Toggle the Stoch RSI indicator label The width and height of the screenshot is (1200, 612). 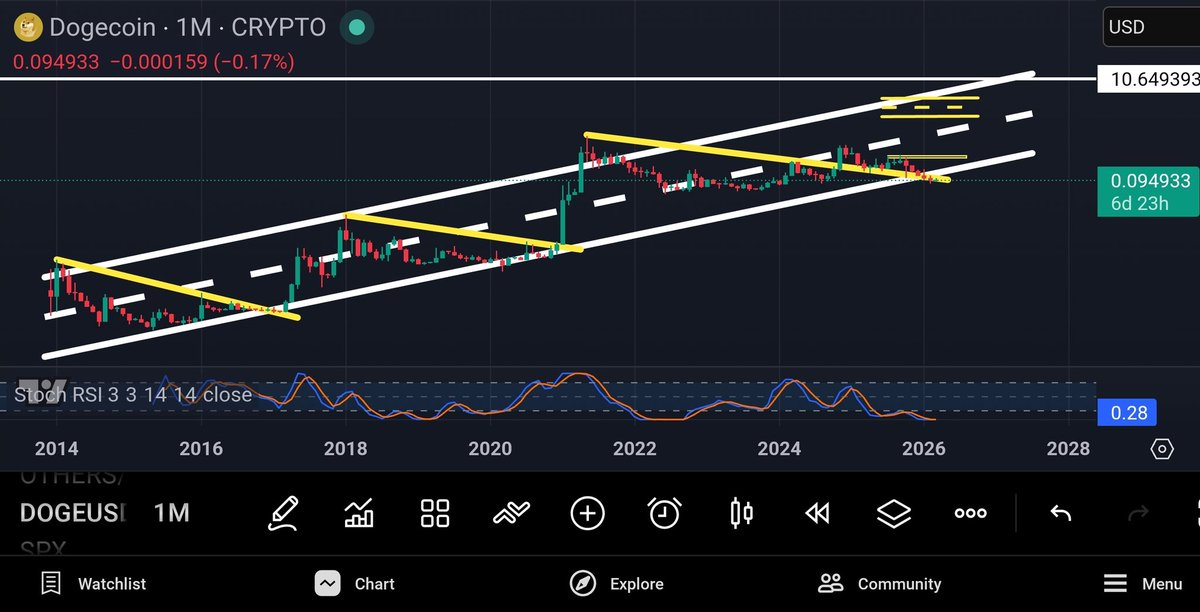(x=132, y=396)
